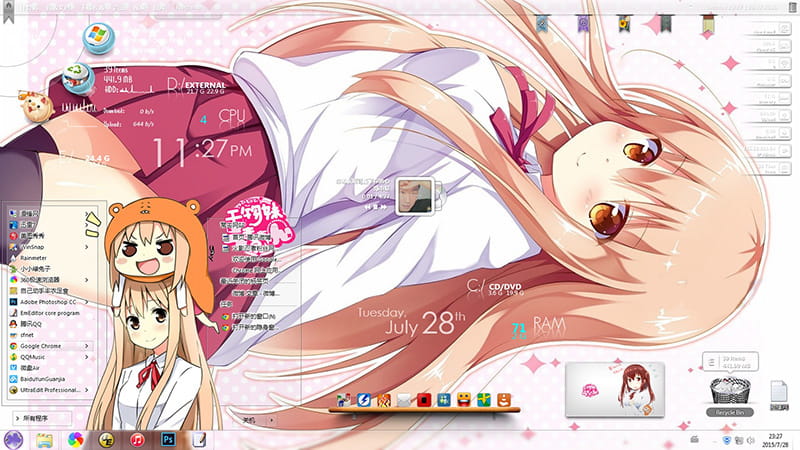This screenshot has height=450, width=800.
Task: Expand UltraEdit Professional submenu arrow
Action: point(87,390)
